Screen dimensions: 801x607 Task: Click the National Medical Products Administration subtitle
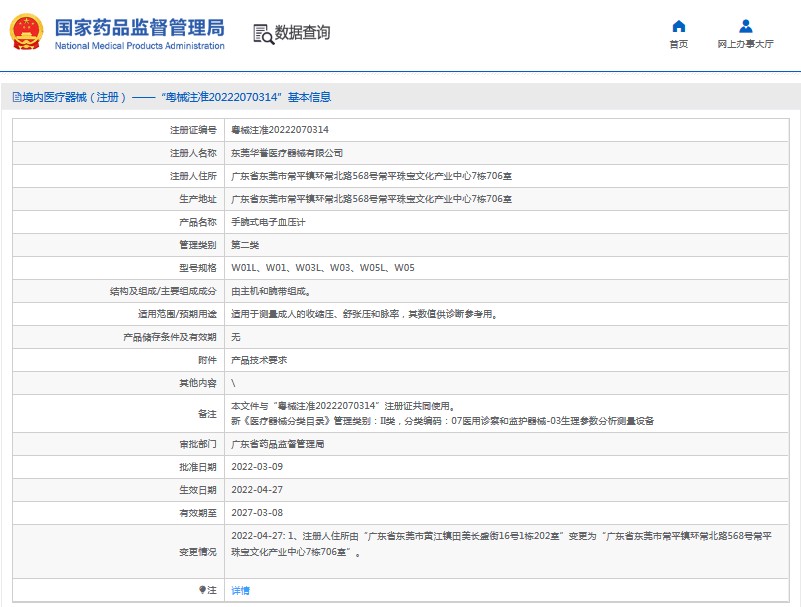139,46
